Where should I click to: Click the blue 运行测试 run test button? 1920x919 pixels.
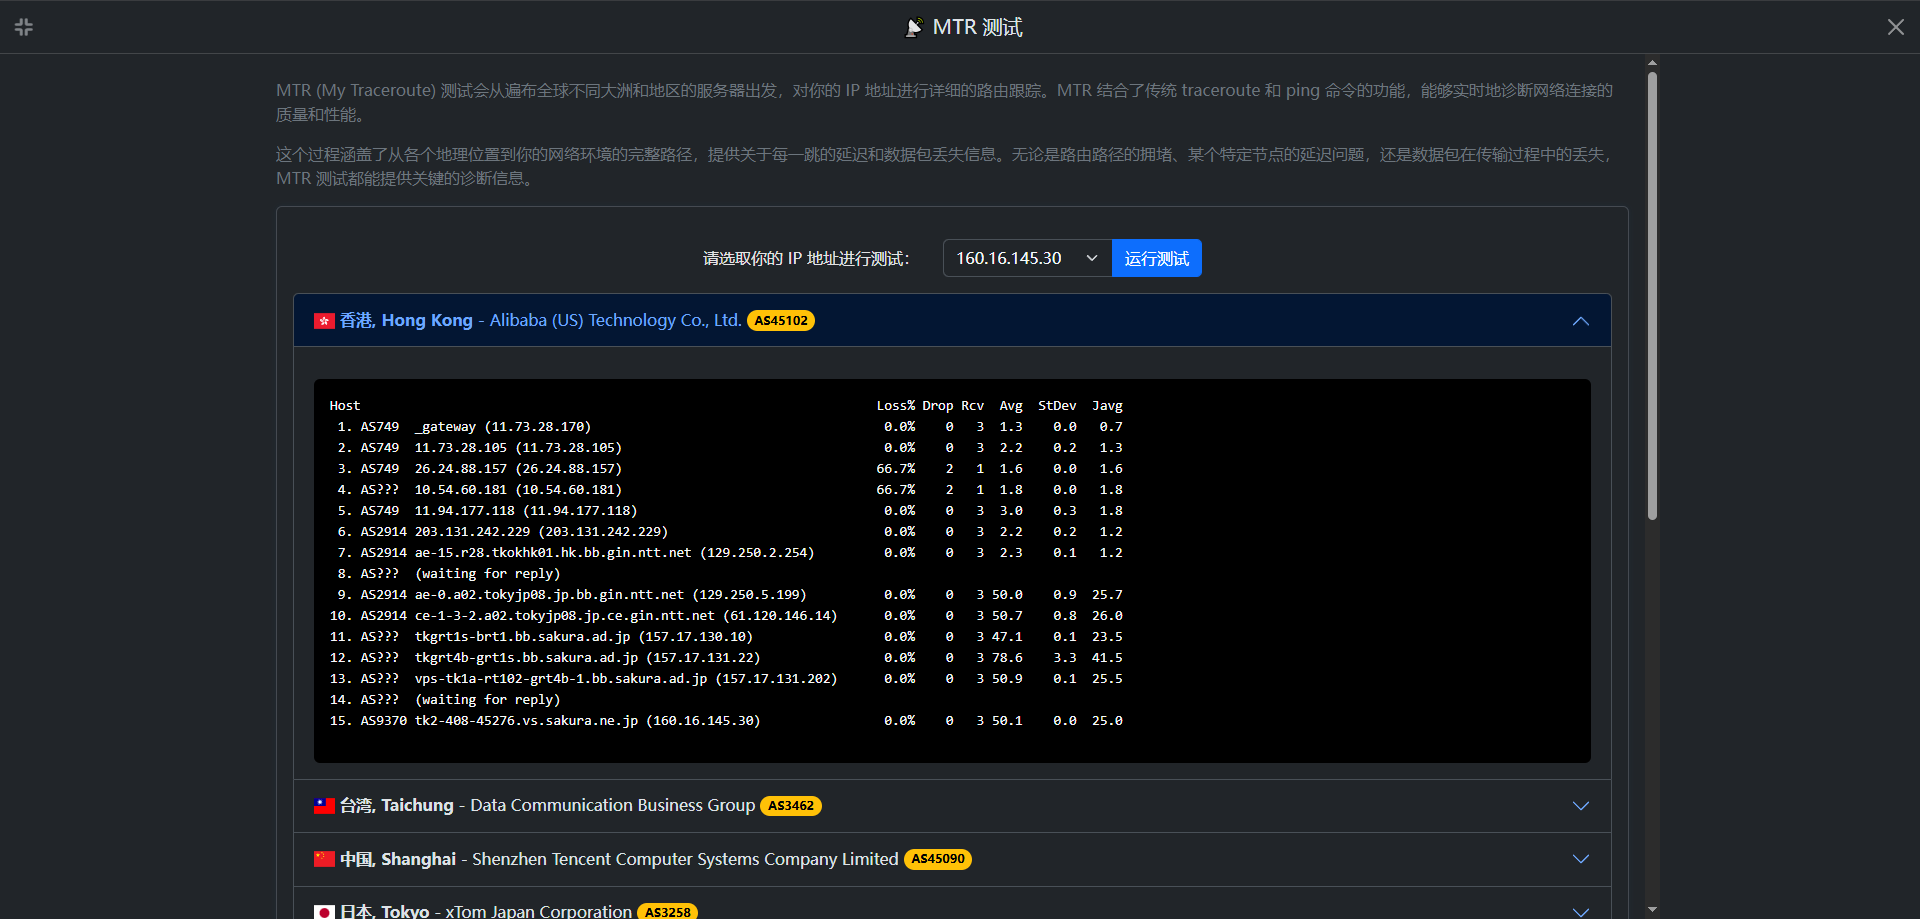pyautogui.click(x=1157, y=258)
